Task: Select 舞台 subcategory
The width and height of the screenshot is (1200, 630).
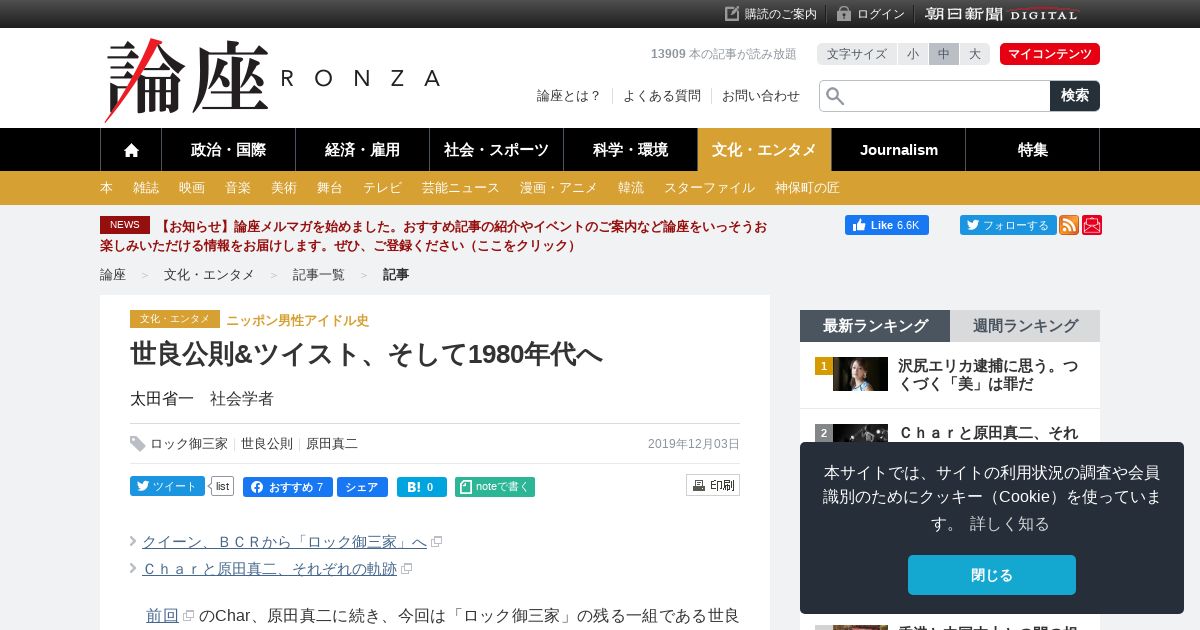Action: [330, 188]
